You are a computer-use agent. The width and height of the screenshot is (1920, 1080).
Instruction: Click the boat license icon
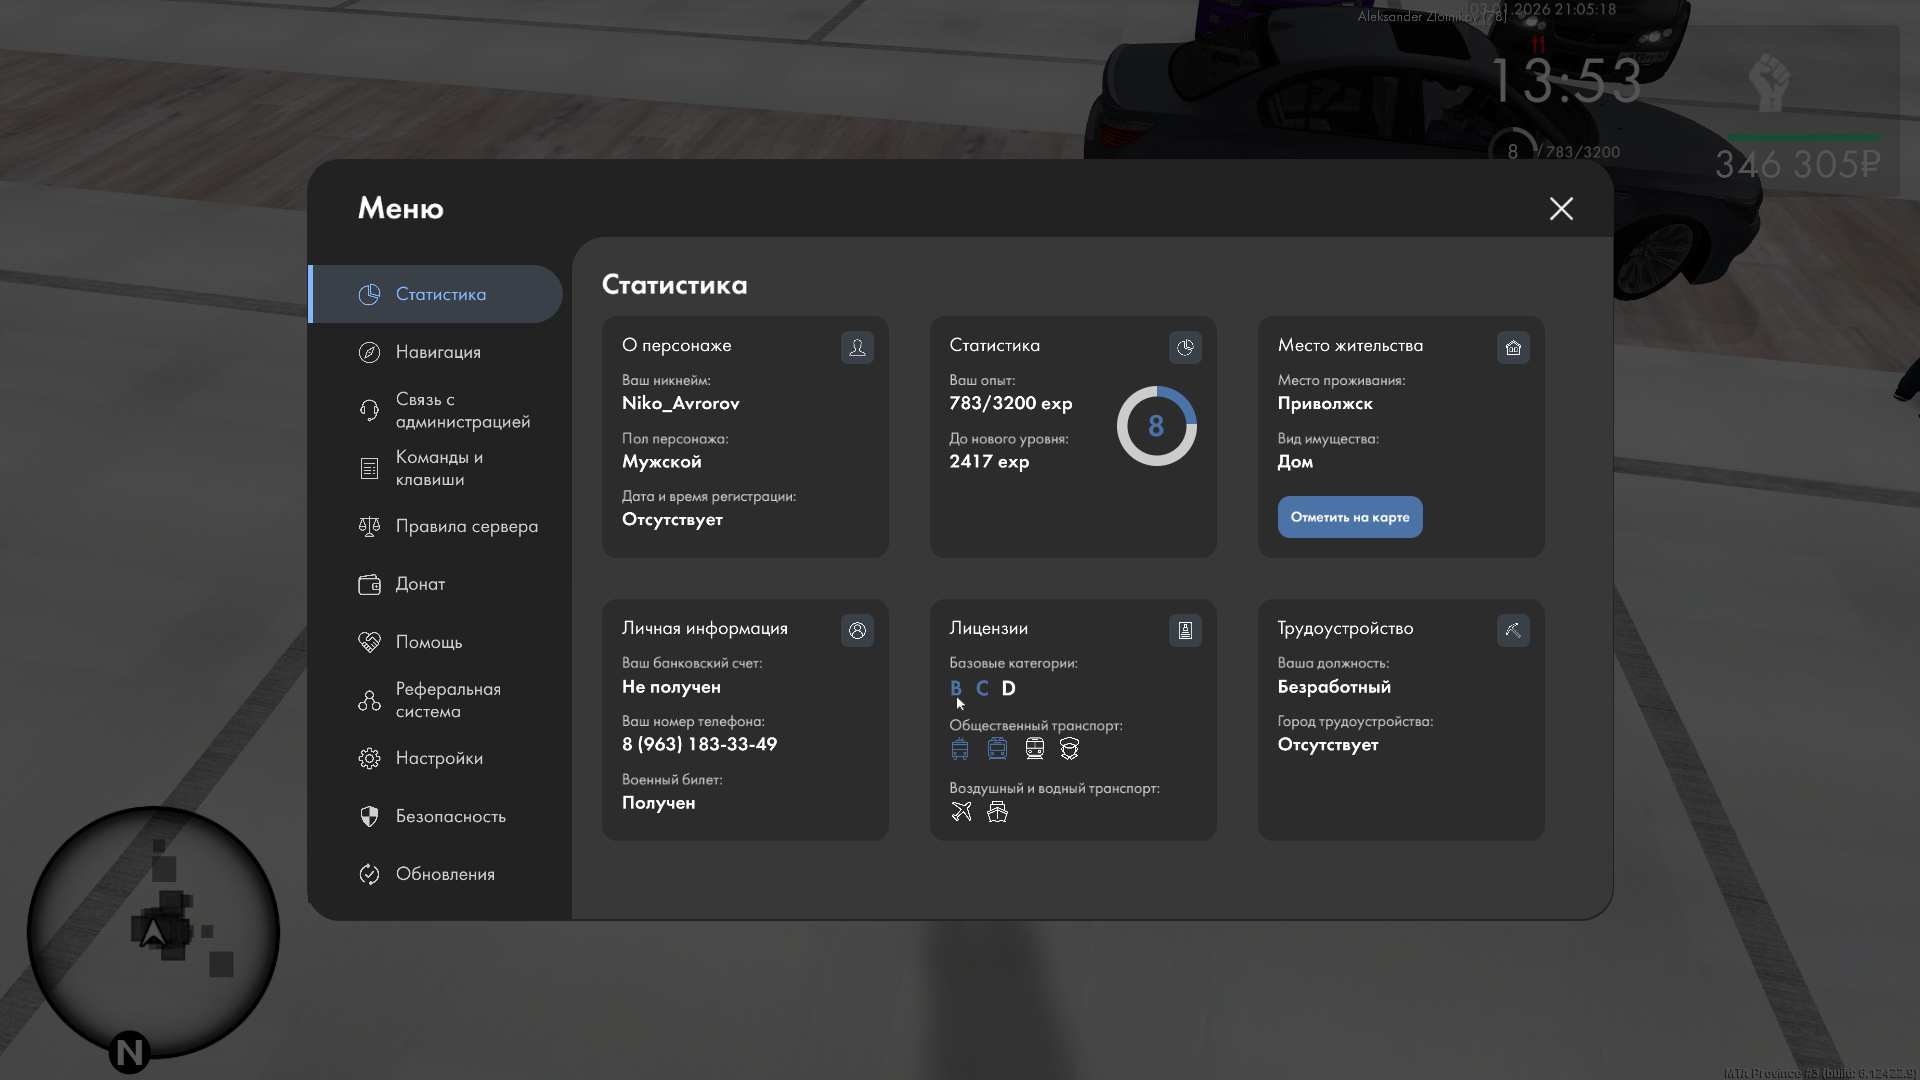[x=997, y=811]
